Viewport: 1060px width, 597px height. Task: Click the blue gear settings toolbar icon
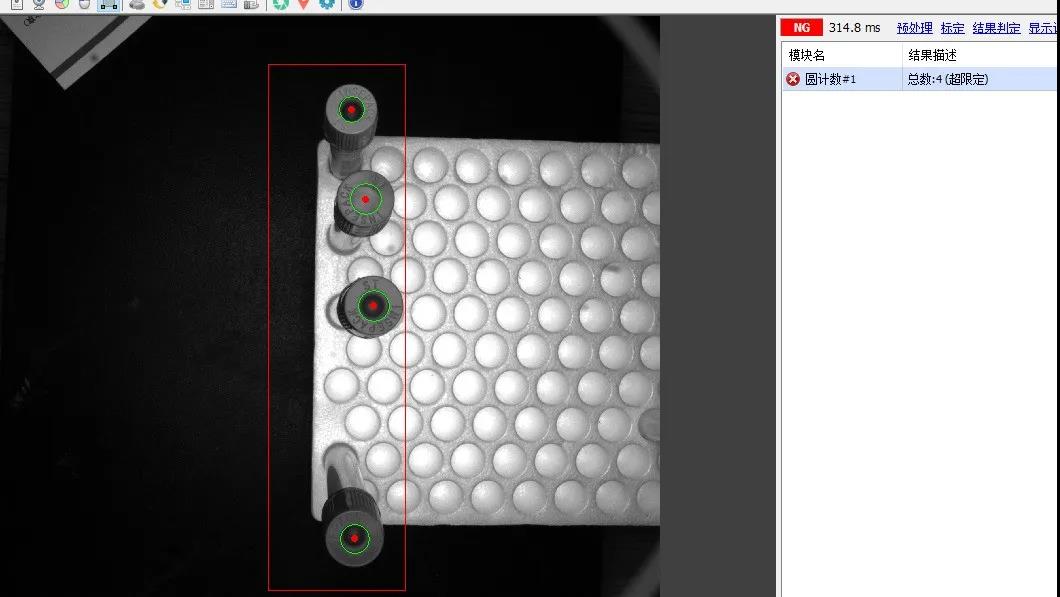(x=327, y=4)
